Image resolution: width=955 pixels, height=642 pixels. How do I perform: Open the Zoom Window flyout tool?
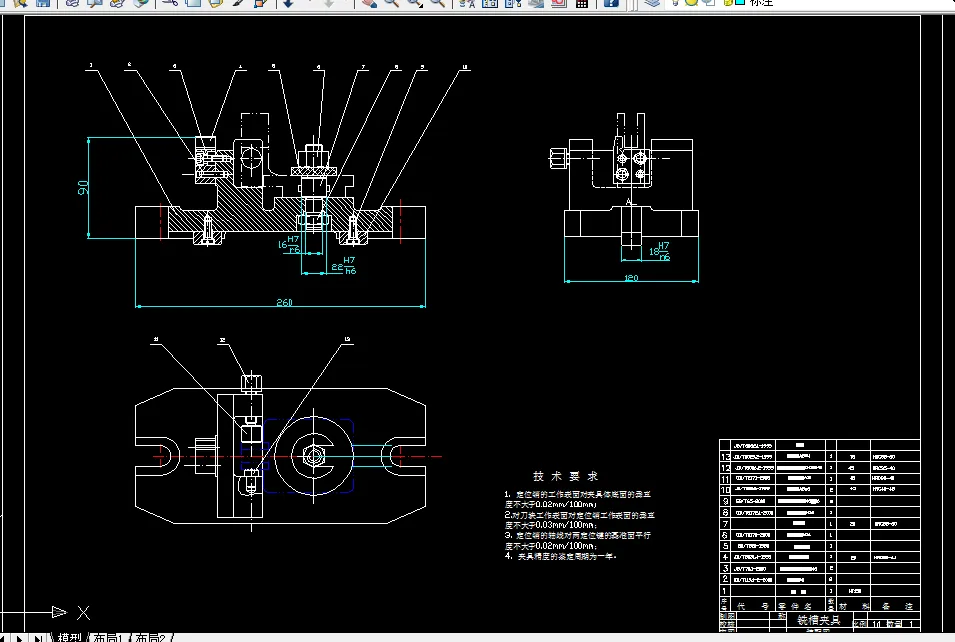coord(415,3)
